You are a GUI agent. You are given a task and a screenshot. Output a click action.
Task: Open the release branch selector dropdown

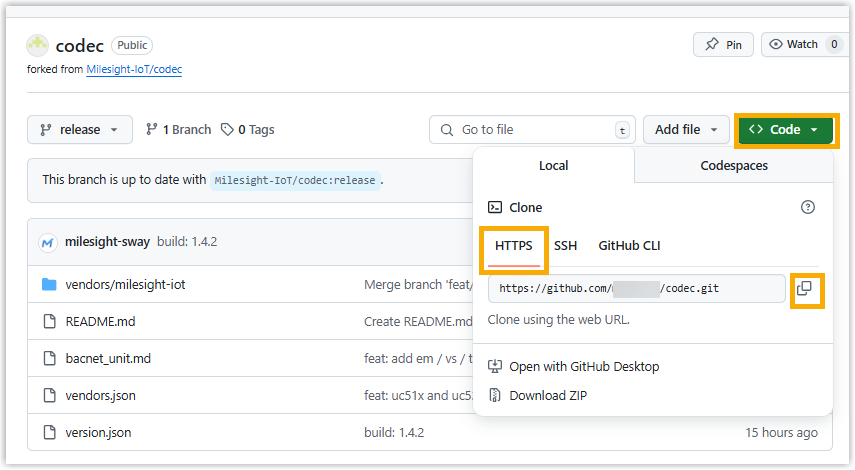(80, 130)
